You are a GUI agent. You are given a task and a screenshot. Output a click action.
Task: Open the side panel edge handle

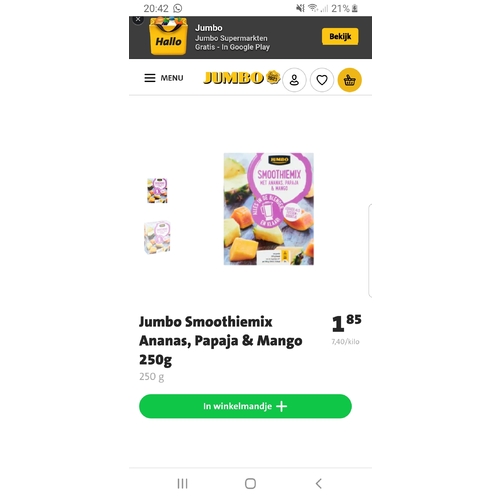(370, 250)
